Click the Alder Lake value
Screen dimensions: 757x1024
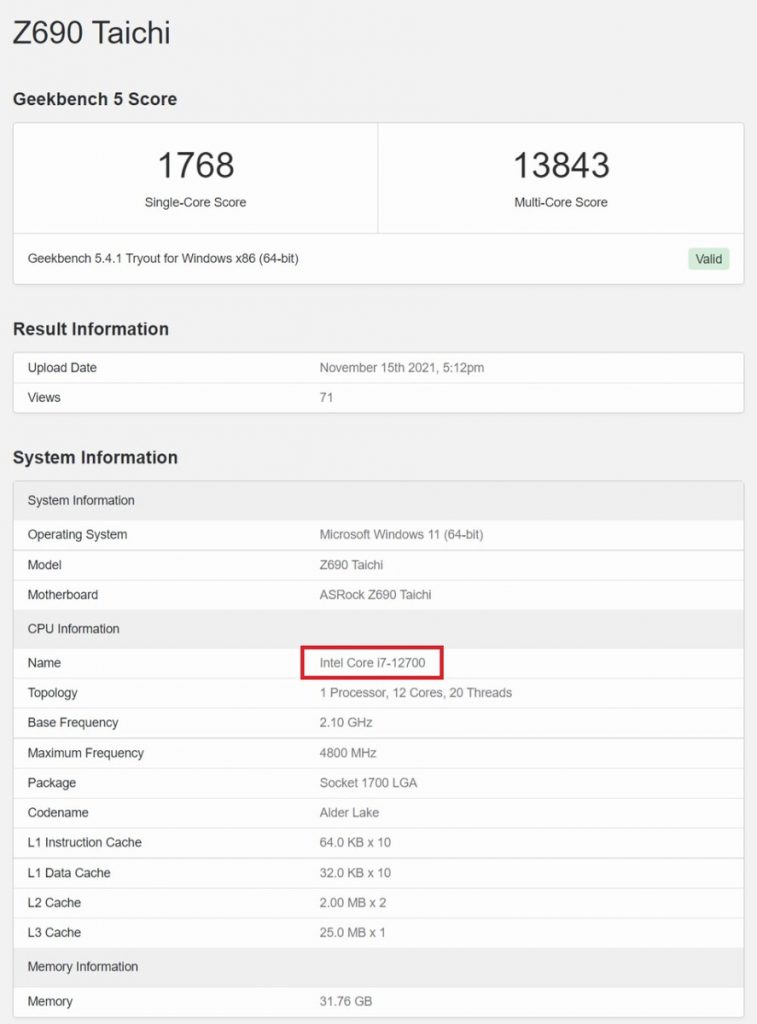349,813
